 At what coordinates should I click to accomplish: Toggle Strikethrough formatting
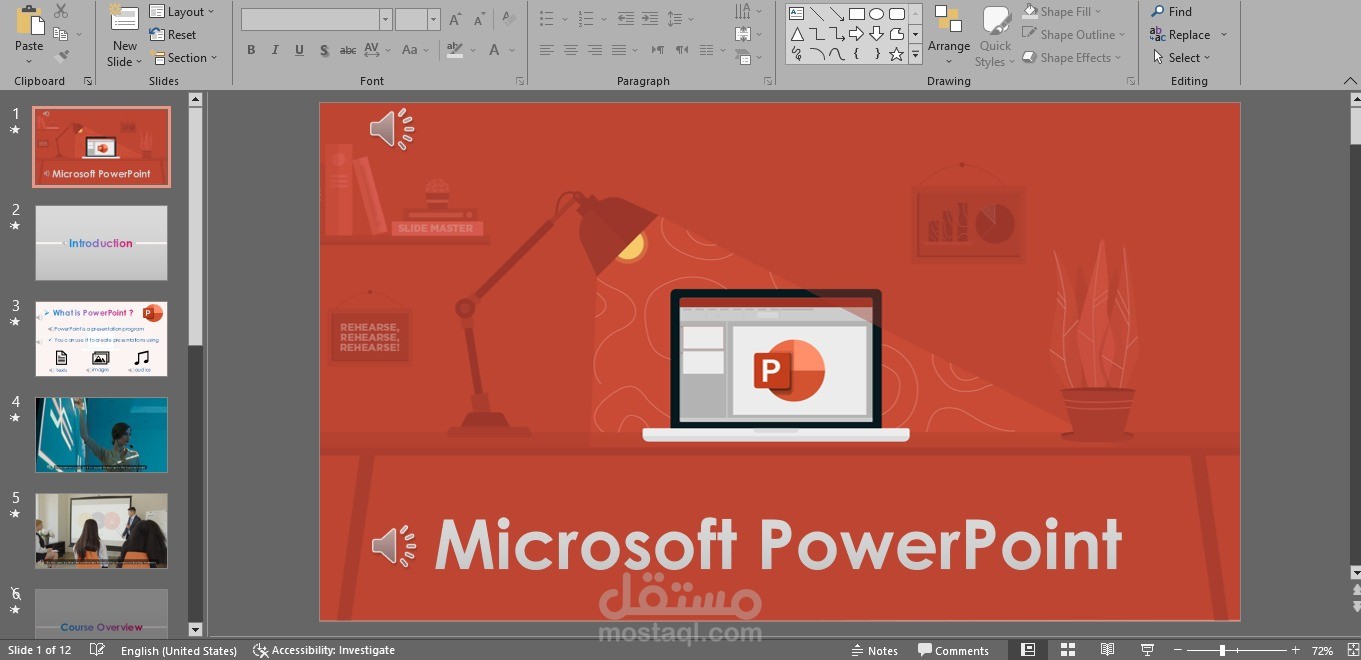point(348,50)
